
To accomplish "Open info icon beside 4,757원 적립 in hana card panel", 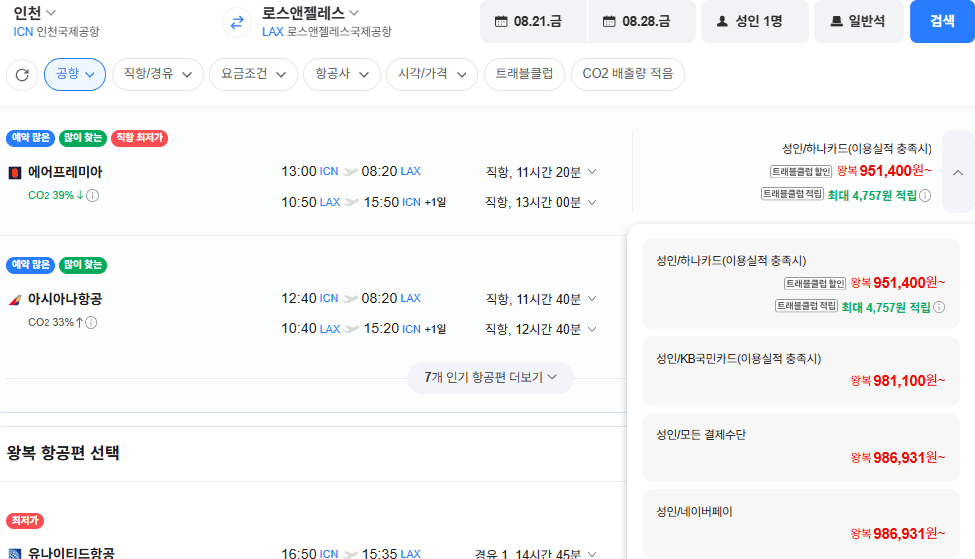I will tap(939, 307).
